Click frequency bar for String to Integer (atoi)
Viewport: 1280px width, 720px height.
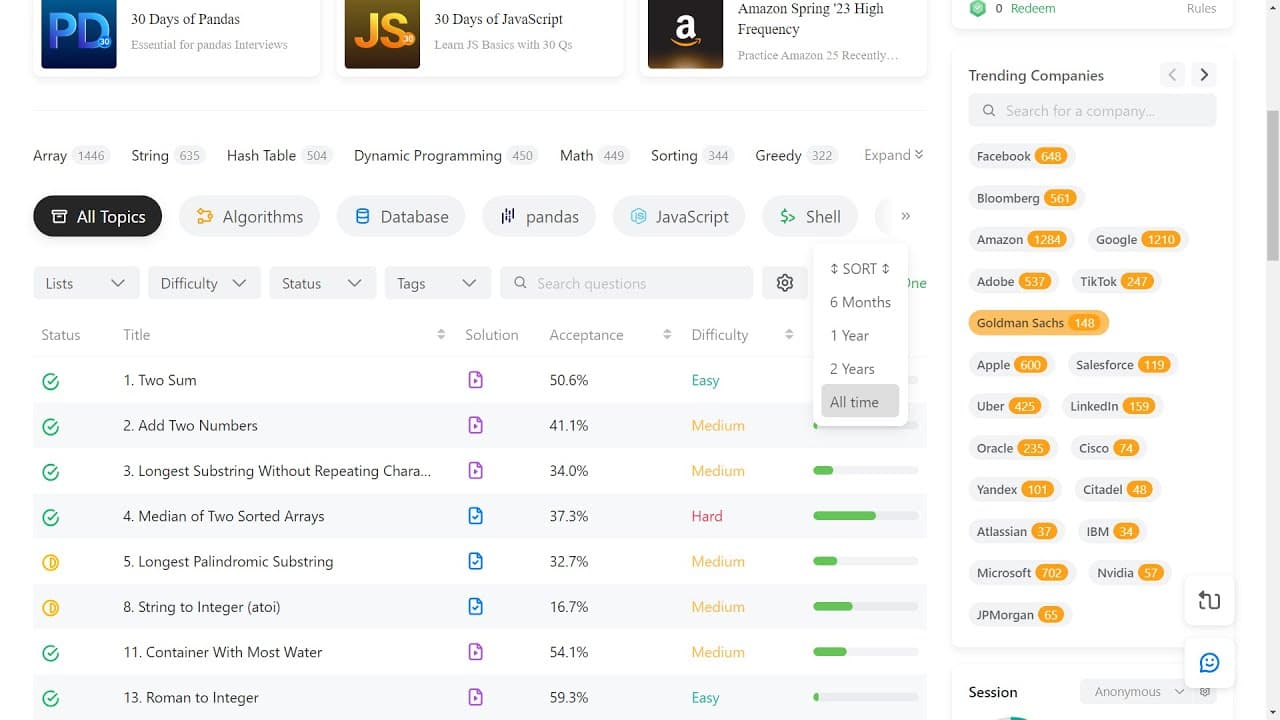866,606
